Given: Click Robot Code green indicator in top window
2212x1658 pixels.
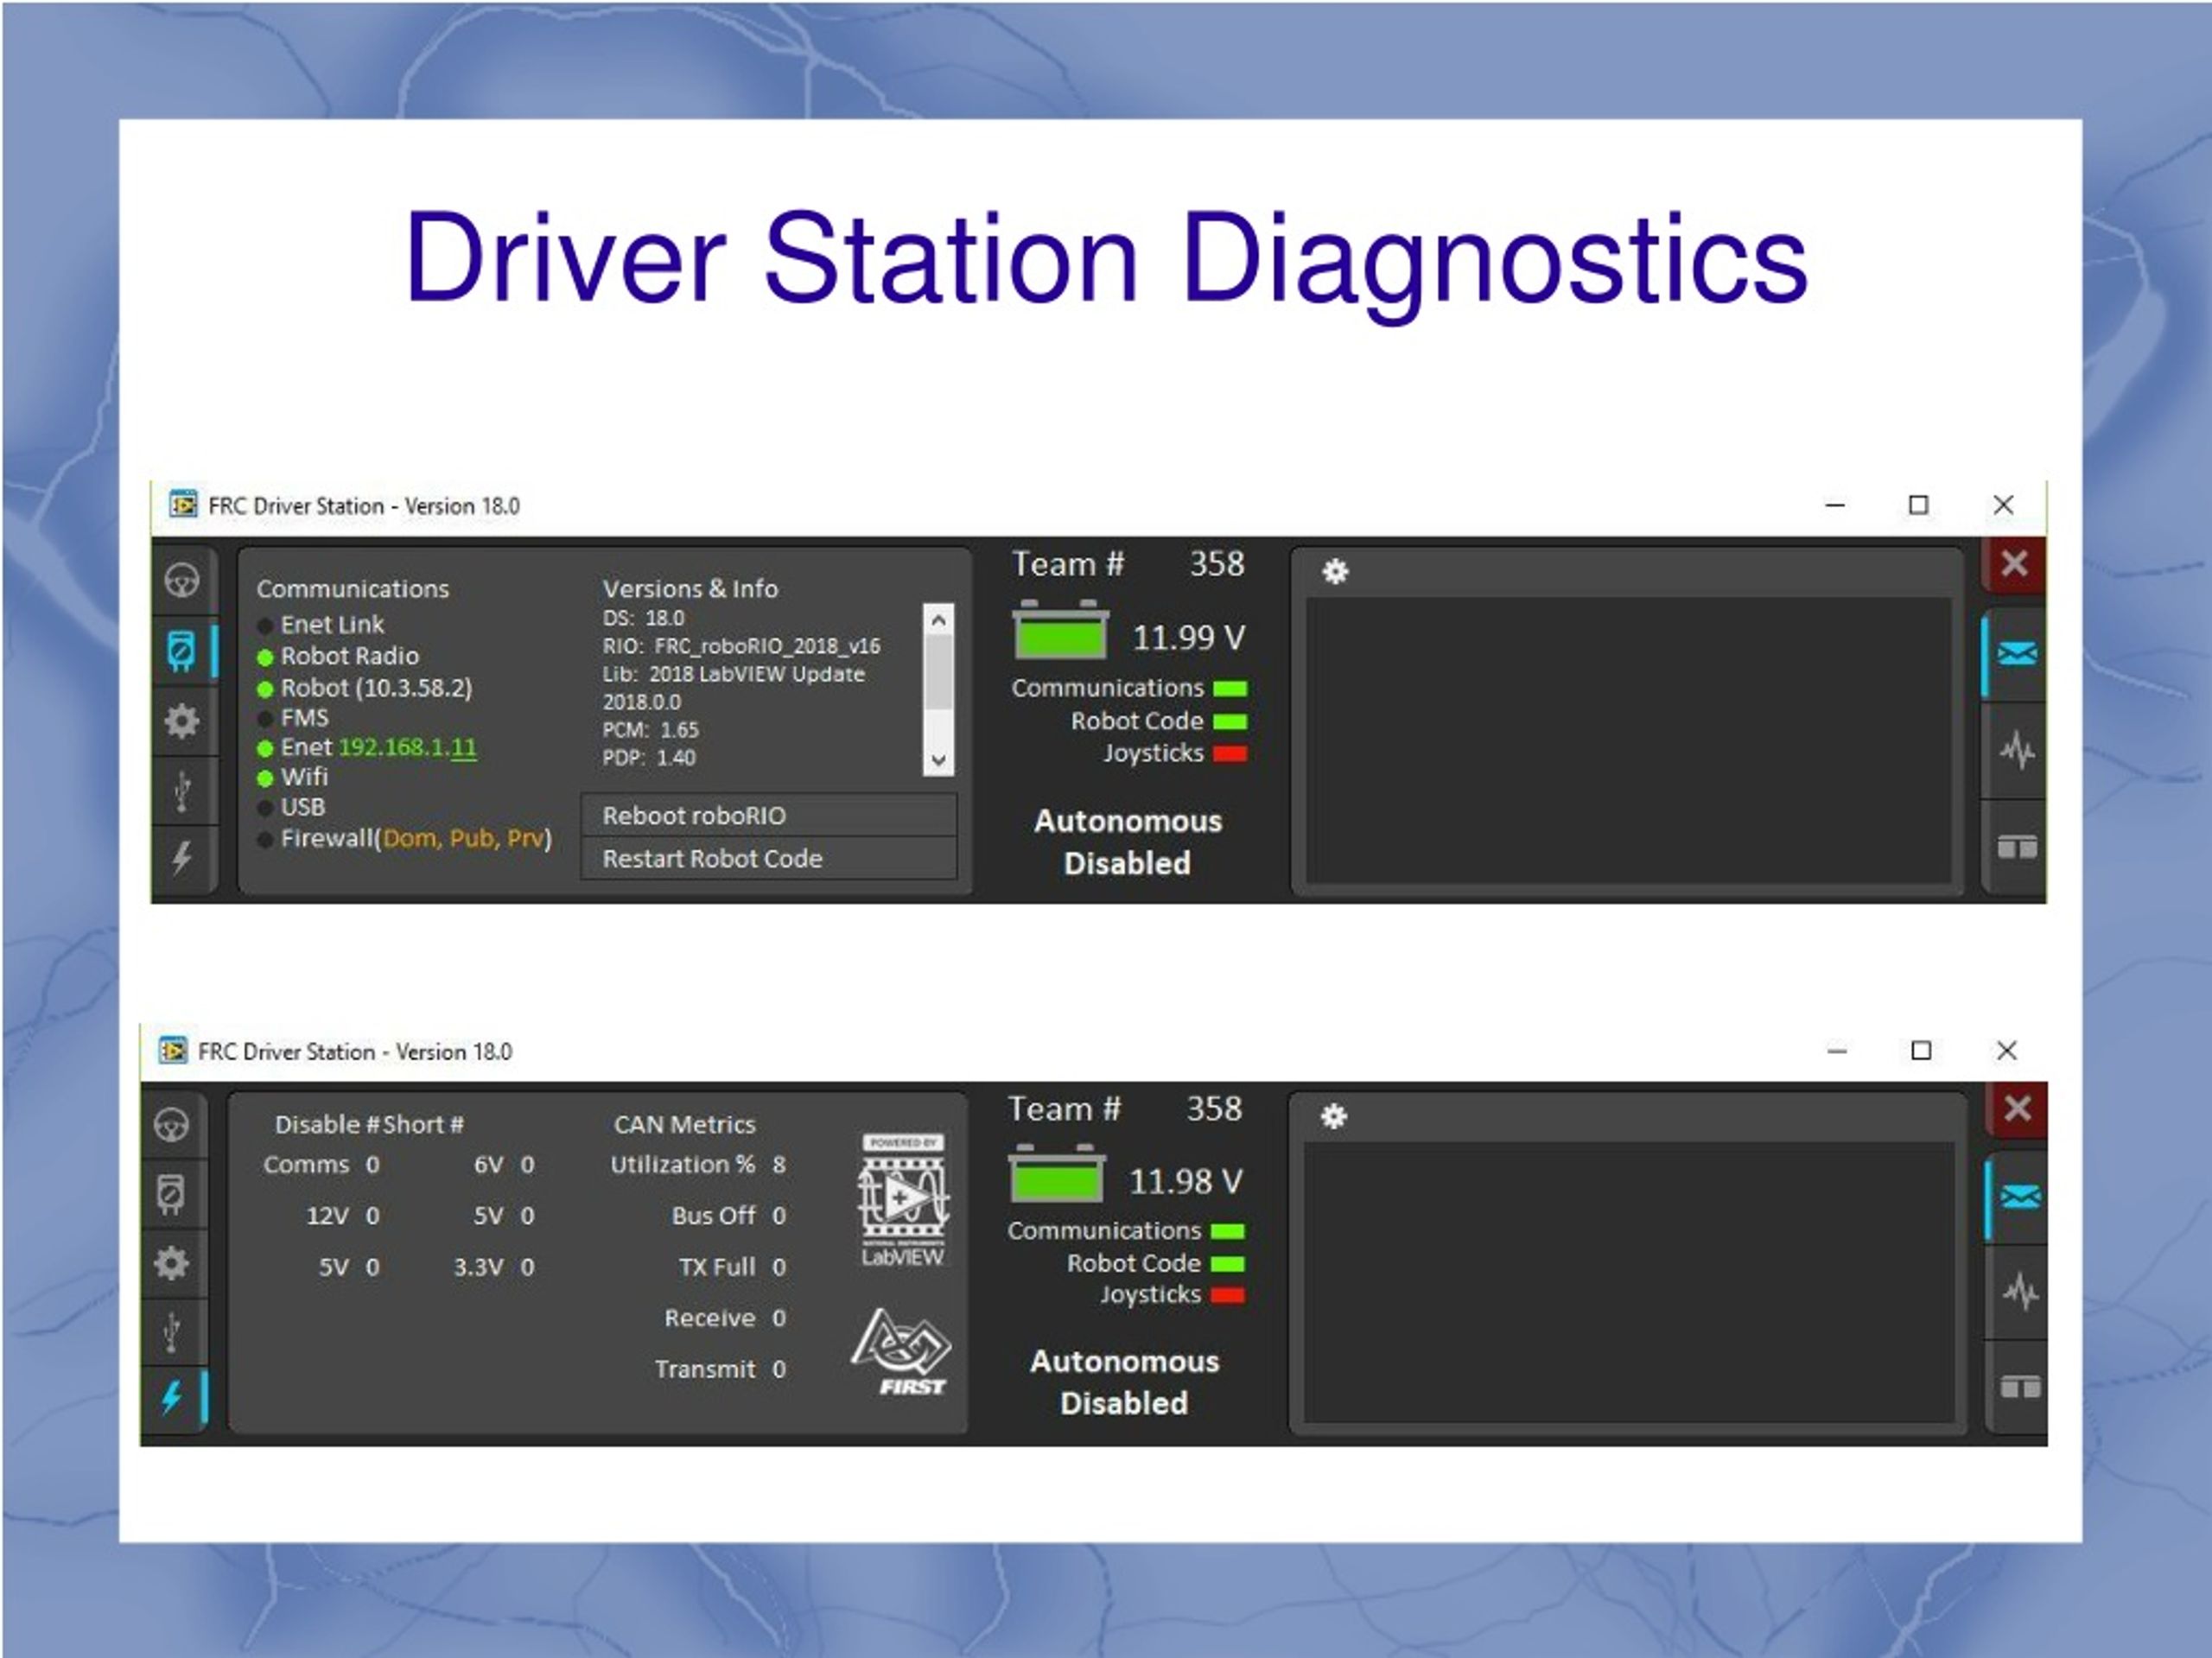Looking at the screenshot, I should pyautogui.click(x=1230, y=722).
